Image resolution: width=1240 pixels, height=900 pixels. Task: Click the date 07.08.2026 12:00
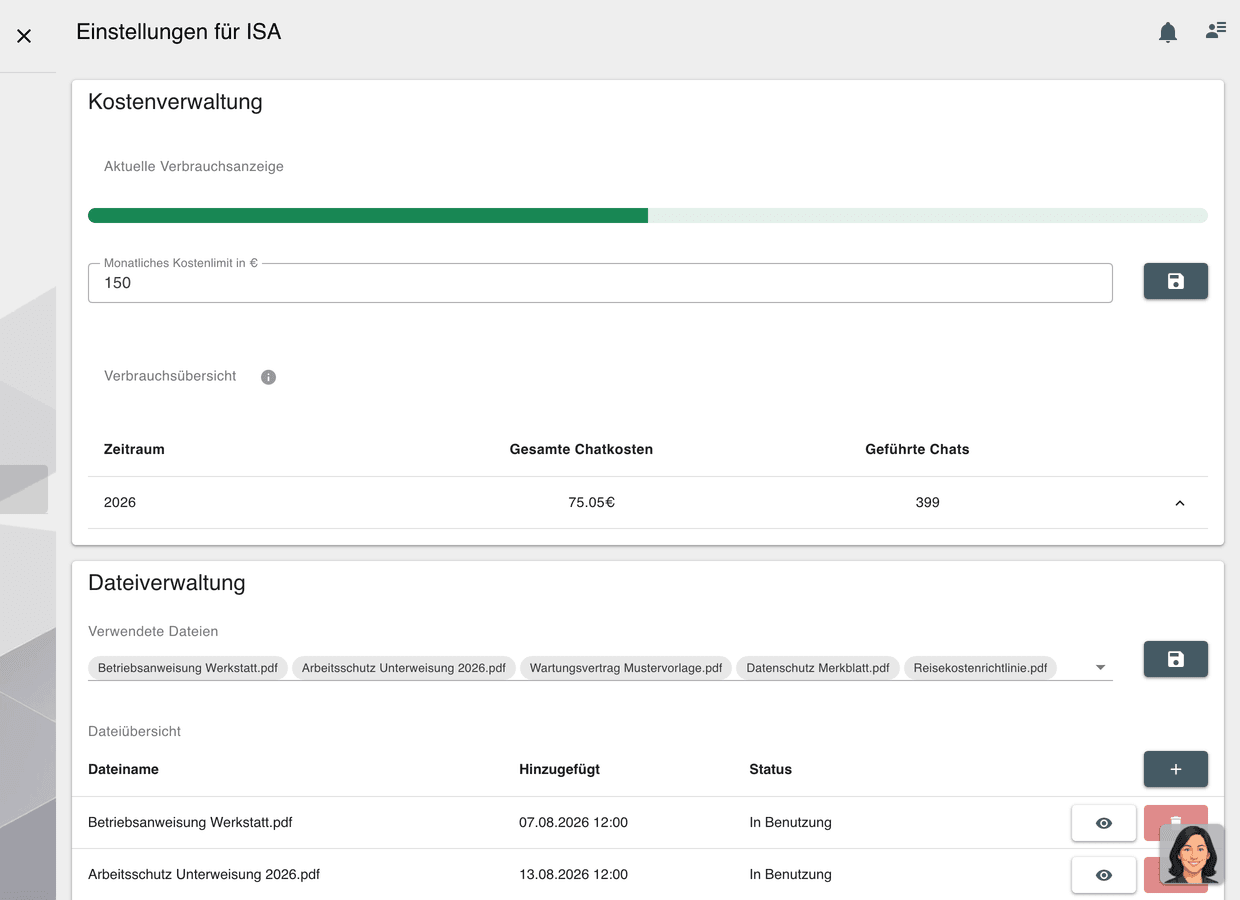[573, 822]
